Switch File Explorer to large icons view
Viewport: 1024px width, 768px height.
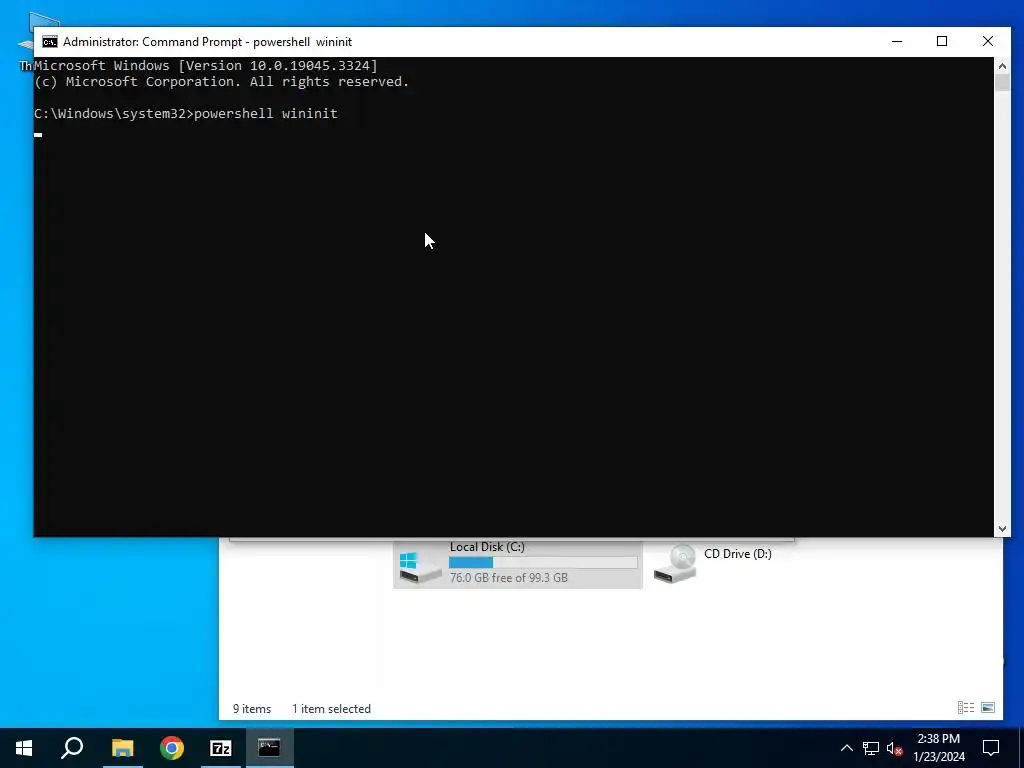(988, 707)
